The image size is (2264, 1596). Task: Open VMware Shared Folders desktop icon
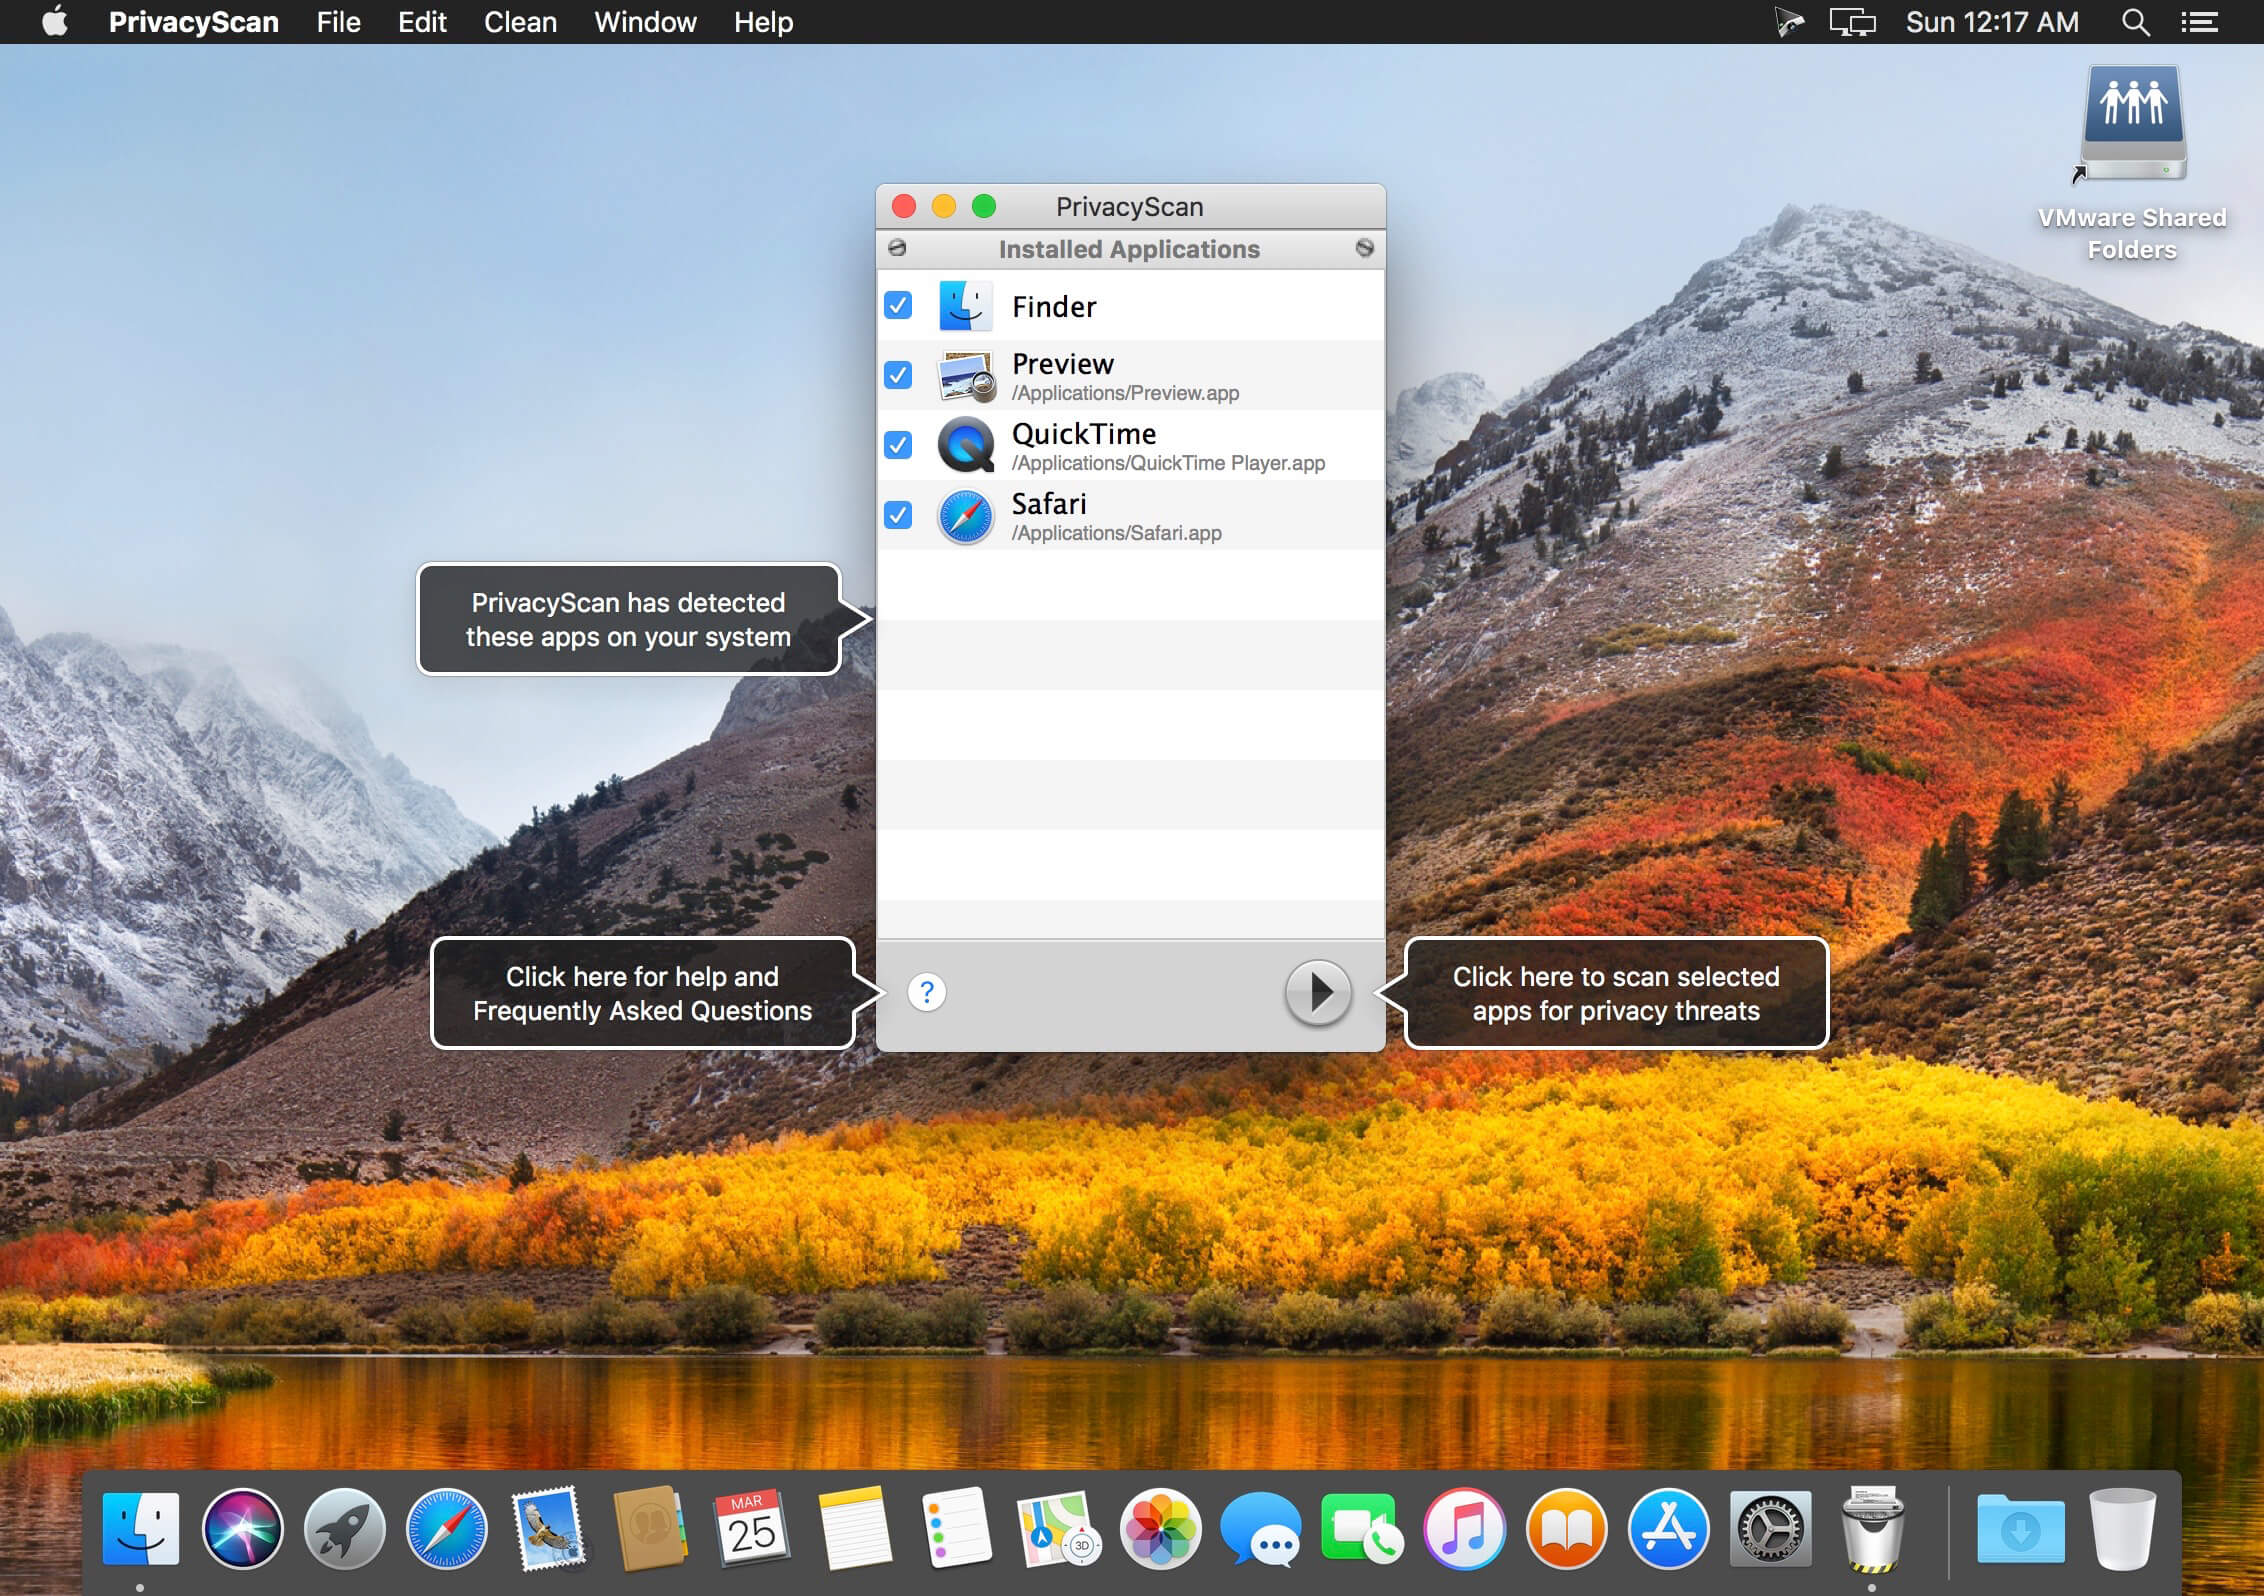pos(2133,160)
